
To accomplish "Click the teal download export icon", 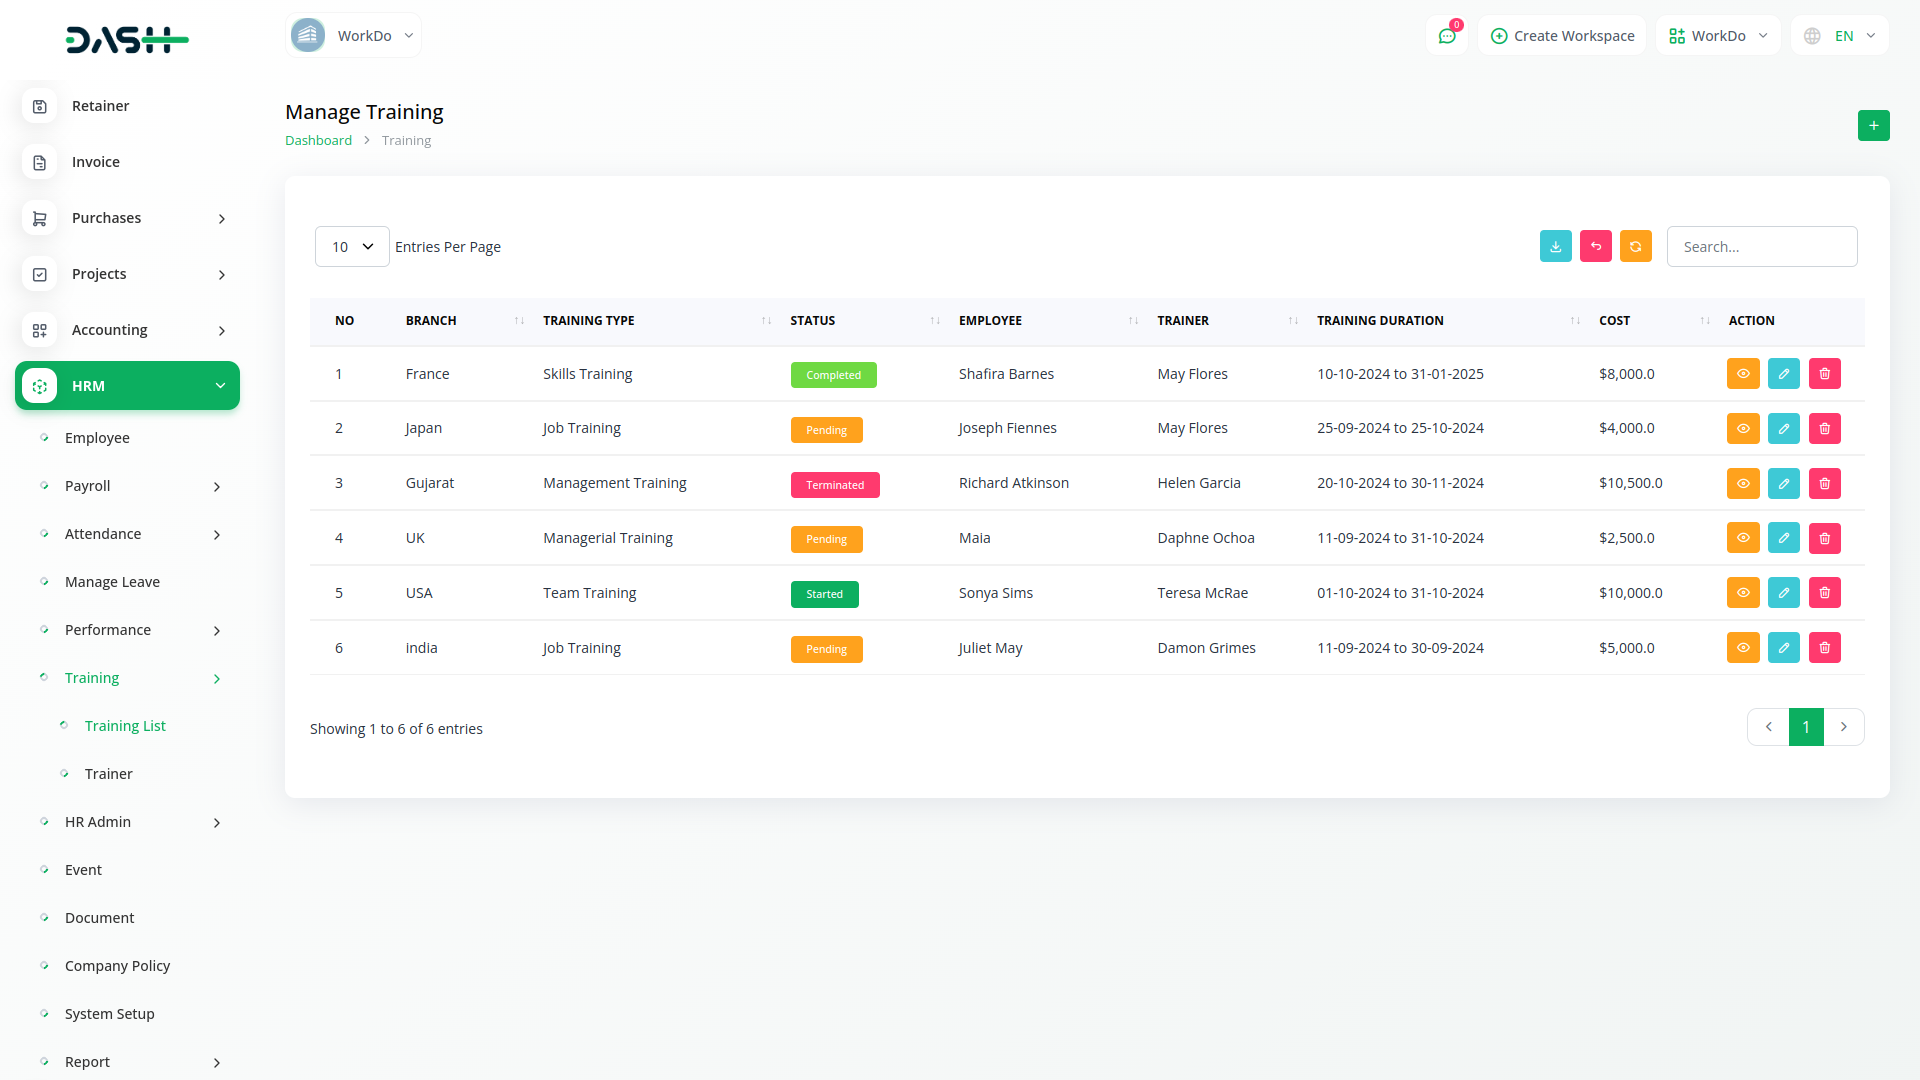I will coord(1555,246).
